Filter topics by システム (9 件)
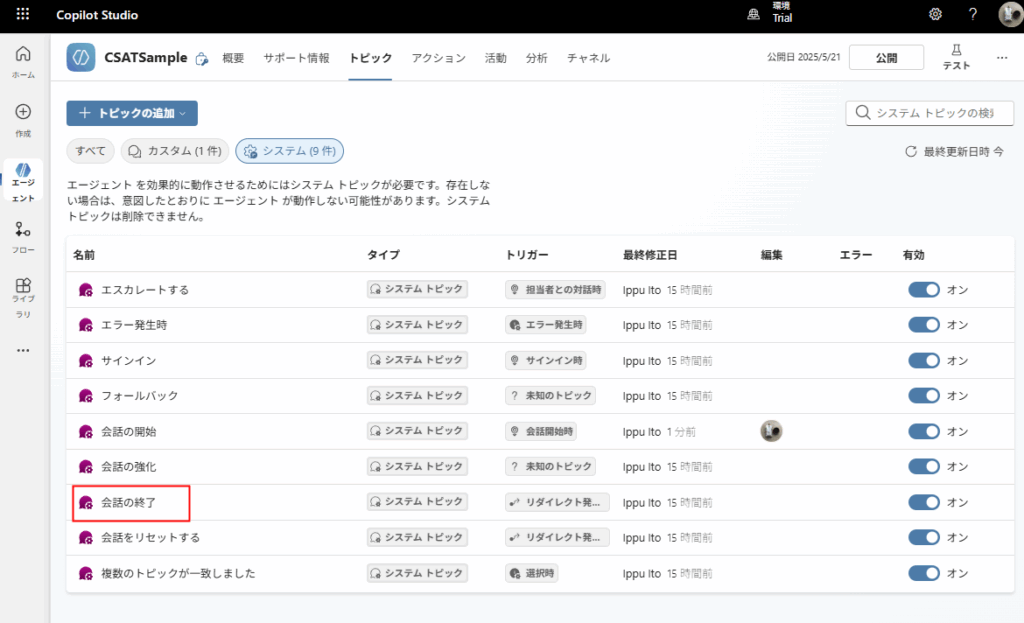The width and height of the screenshot is (1024, 623). [289, 151]
